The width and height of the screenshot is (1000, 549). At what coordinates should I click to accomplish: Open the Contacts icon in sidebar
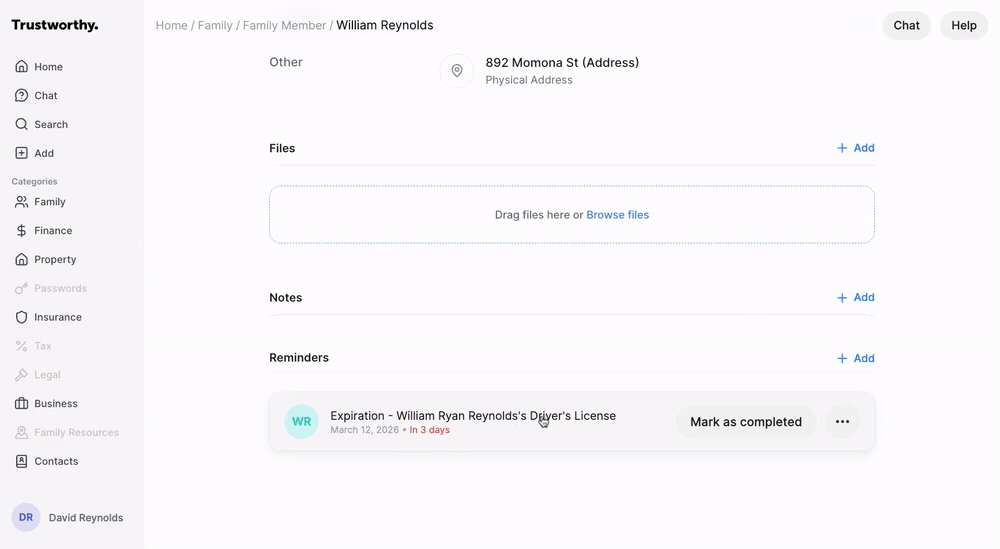[x=21, y=462]
